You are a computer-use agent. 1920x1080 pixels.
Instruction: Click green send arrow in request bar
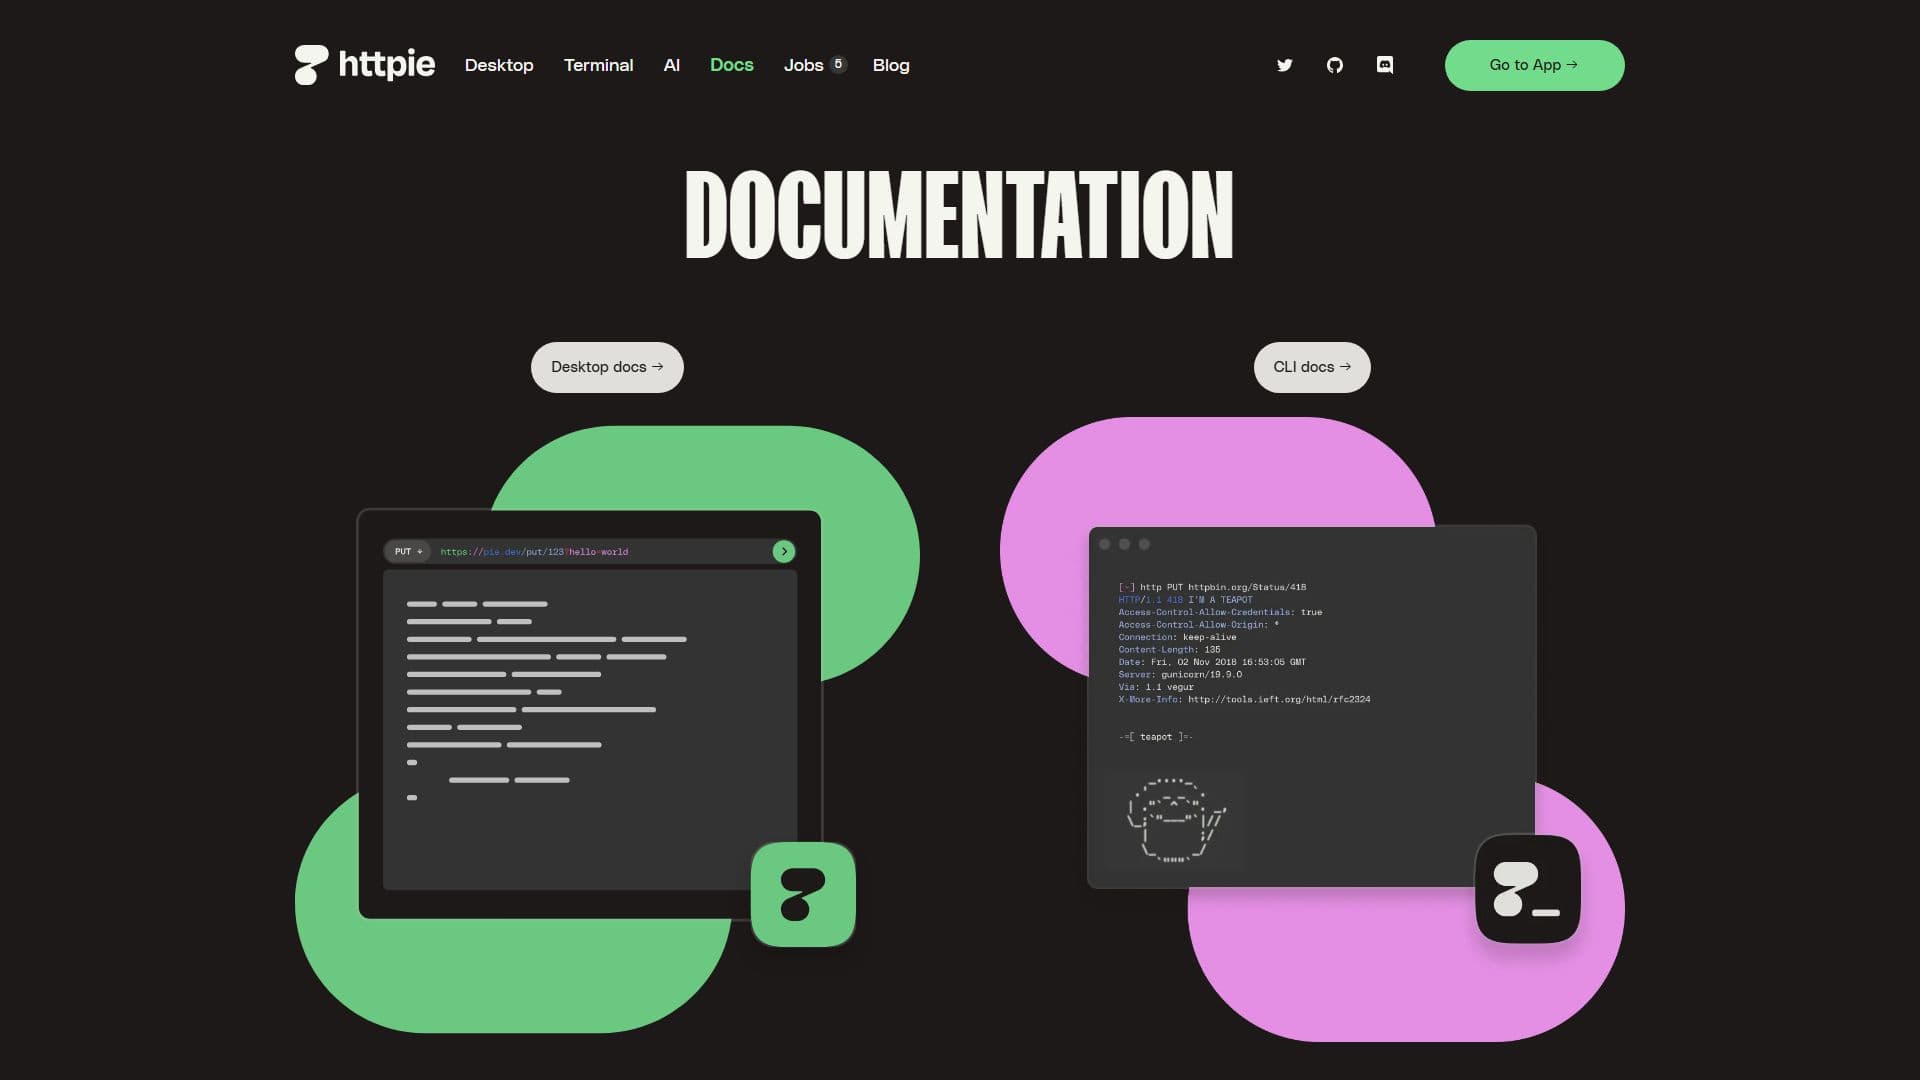[x=784, y=551]
